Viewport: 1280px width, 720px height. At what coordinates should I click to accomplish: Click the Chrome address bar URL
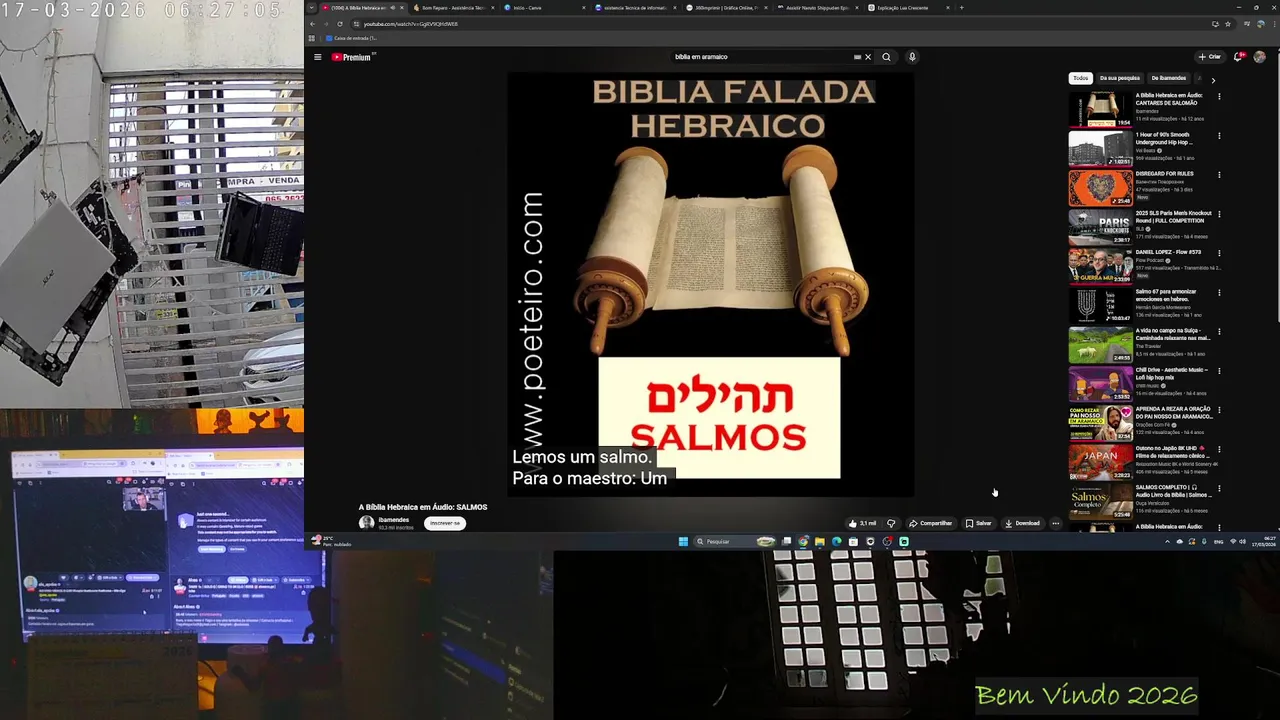[x=410, y=24]
